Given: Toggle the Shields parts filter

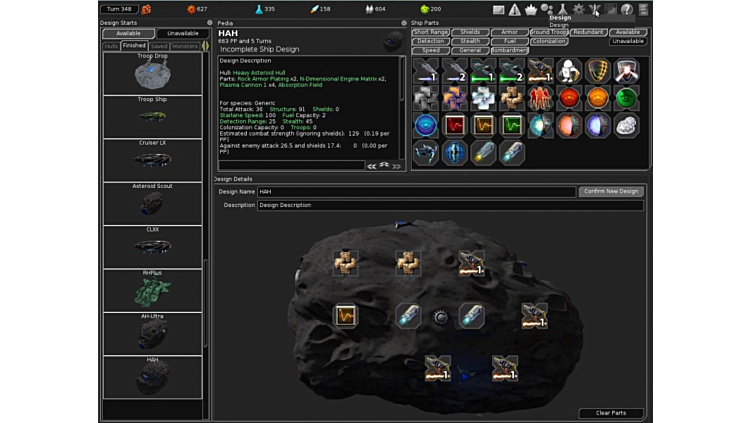Looking at the screenshot, I should click(470, 32).
